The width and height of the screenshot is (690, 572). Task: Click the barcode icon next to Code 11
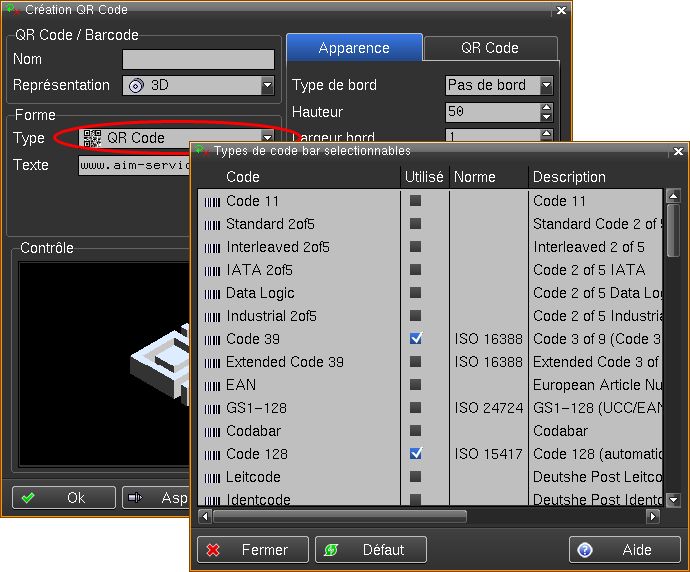point(212,201)
